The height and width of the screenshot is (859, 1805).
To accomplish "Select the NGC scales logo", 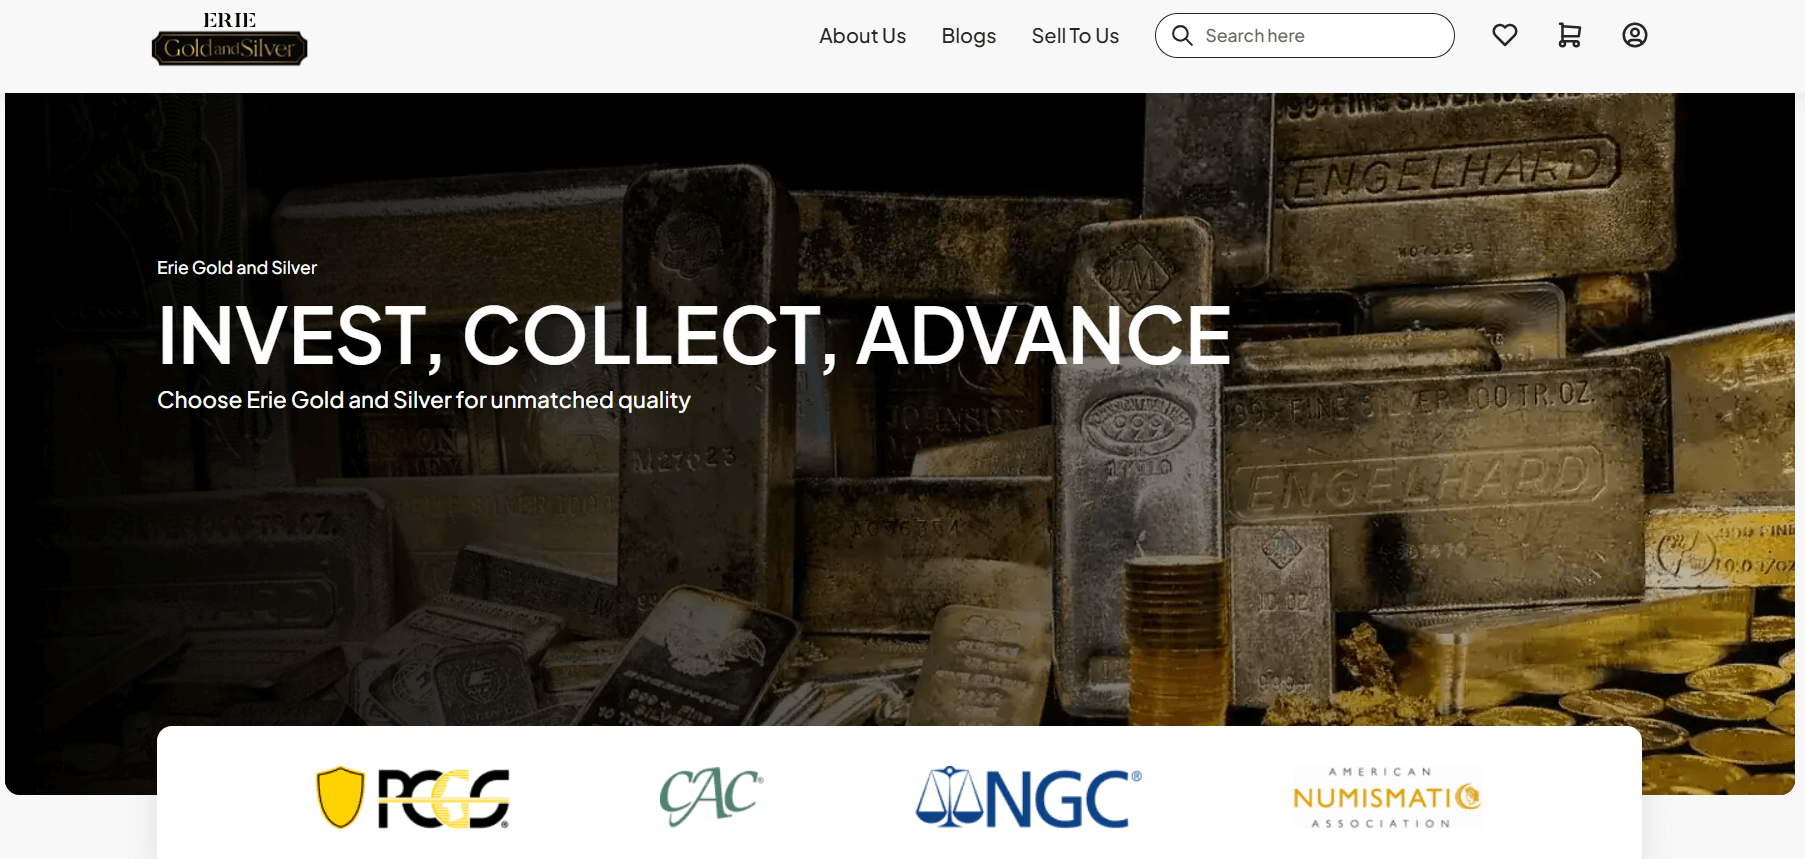I will [1028, 797].
